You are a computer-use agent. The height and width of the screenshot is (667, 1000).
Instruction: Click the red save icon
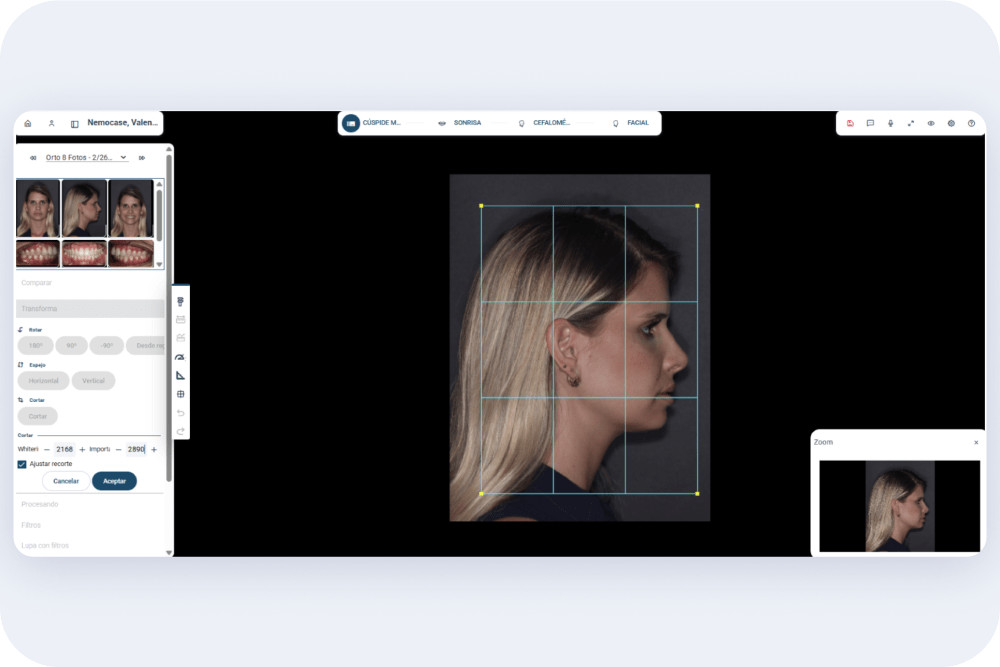tap(850, 124)
